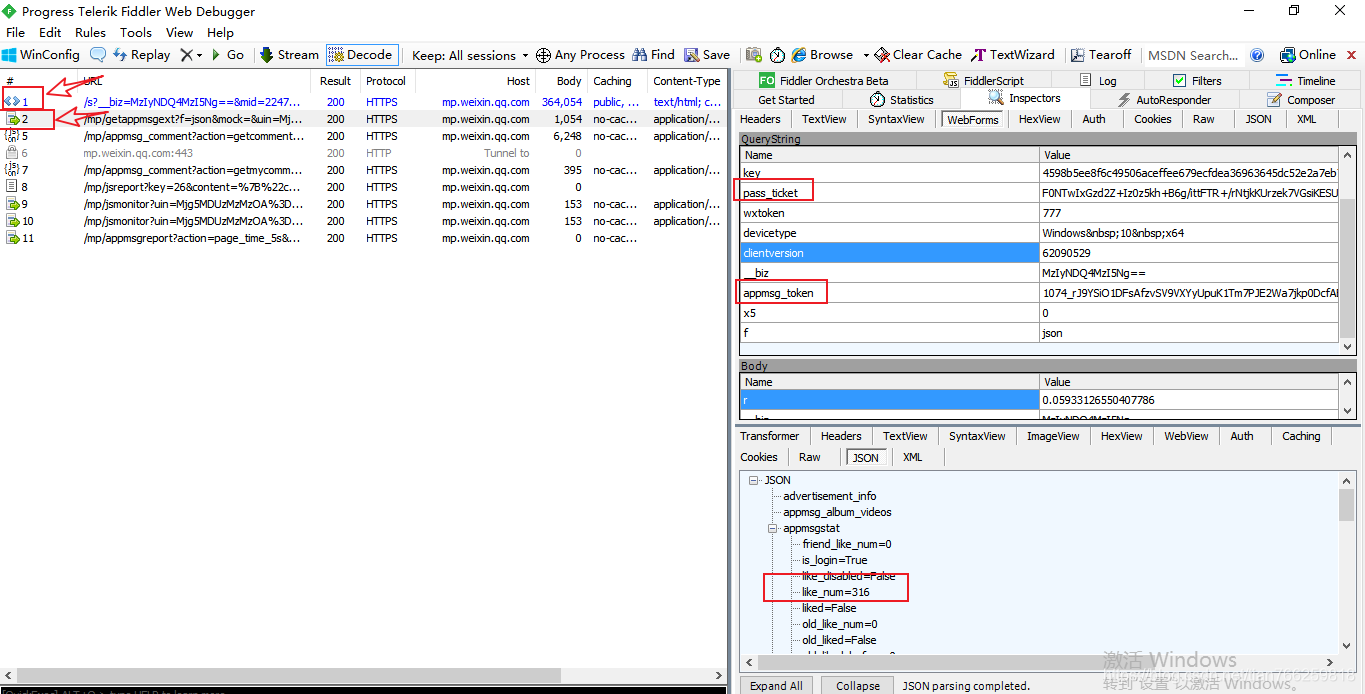The height and width of the screenshot is (694, 1365).
Task: Open the View menu
Action: point(180,32)
